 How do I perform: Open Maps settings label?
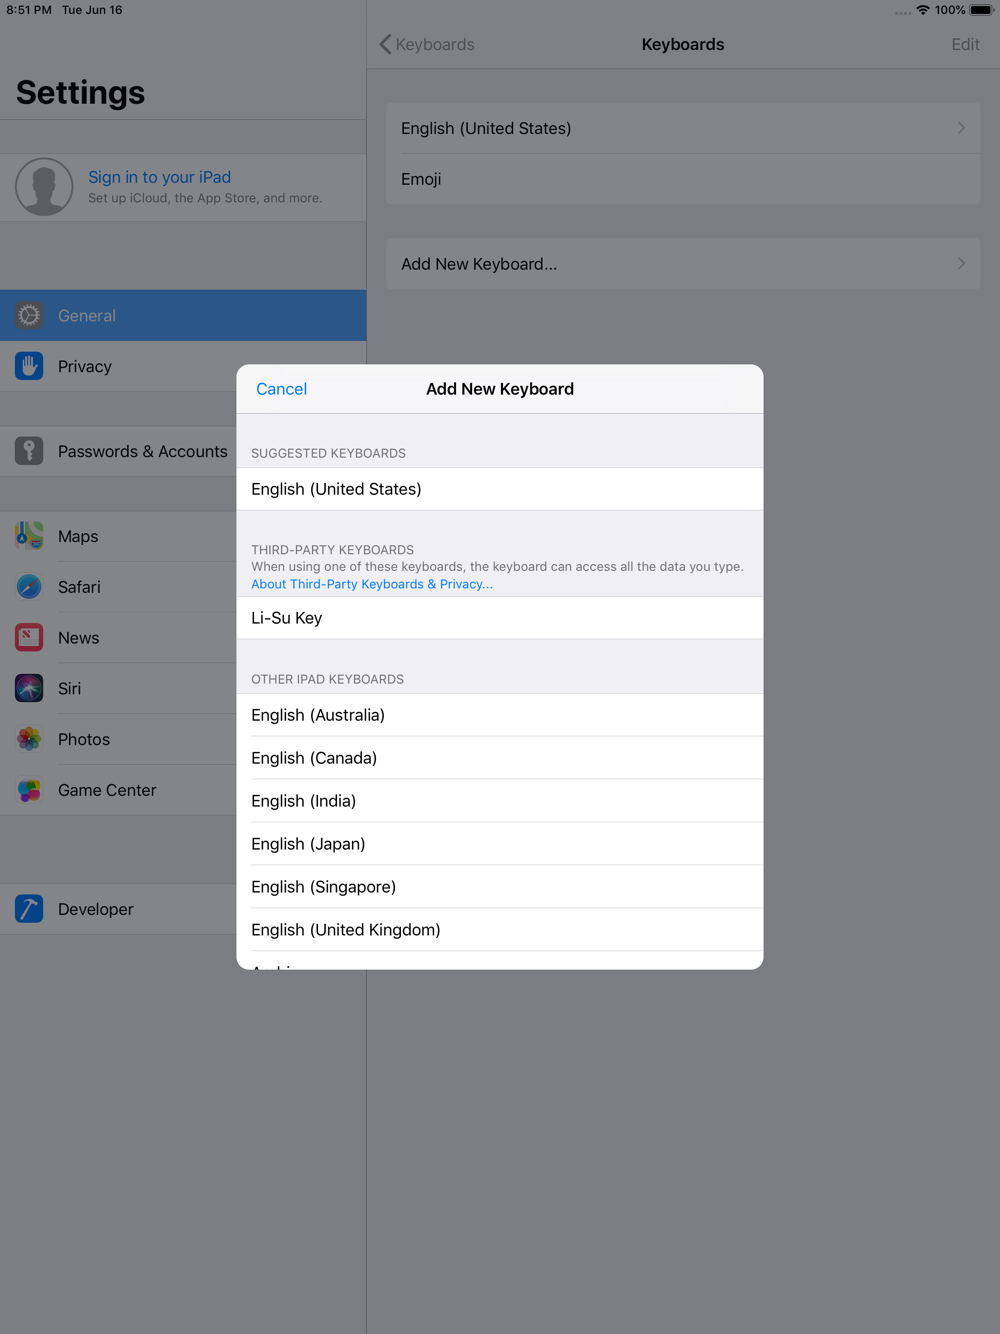tap(78, 536)
